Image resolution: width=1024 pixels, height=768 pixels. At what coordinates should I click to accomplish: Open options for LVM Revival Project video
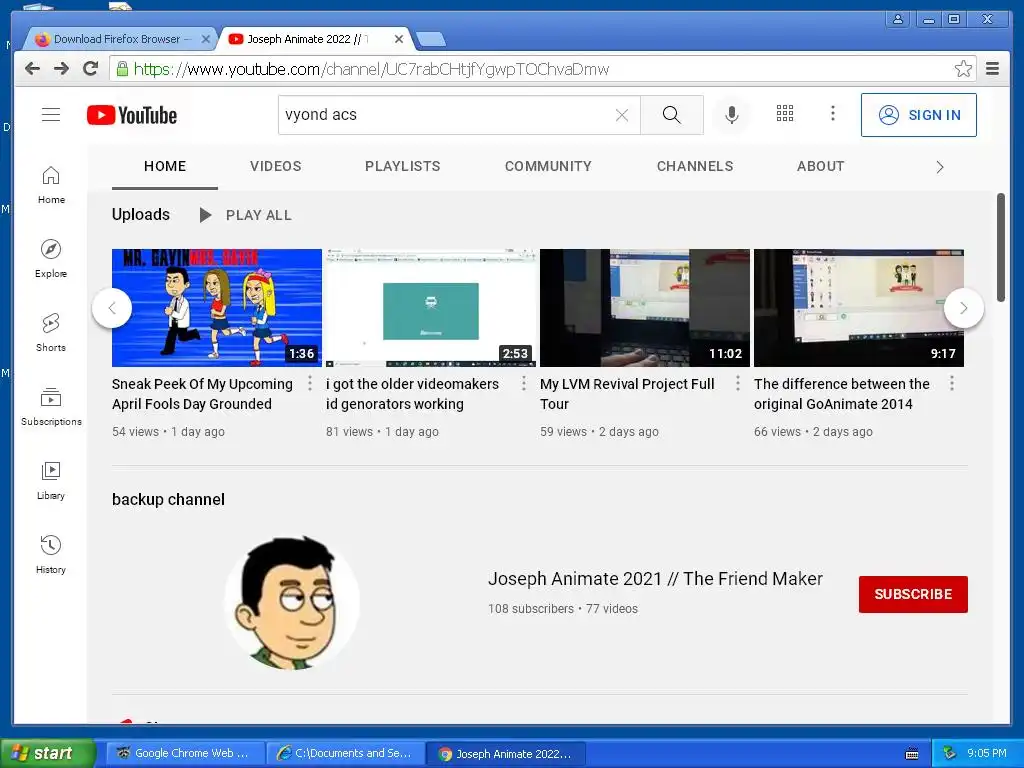[x=738, y=383]
